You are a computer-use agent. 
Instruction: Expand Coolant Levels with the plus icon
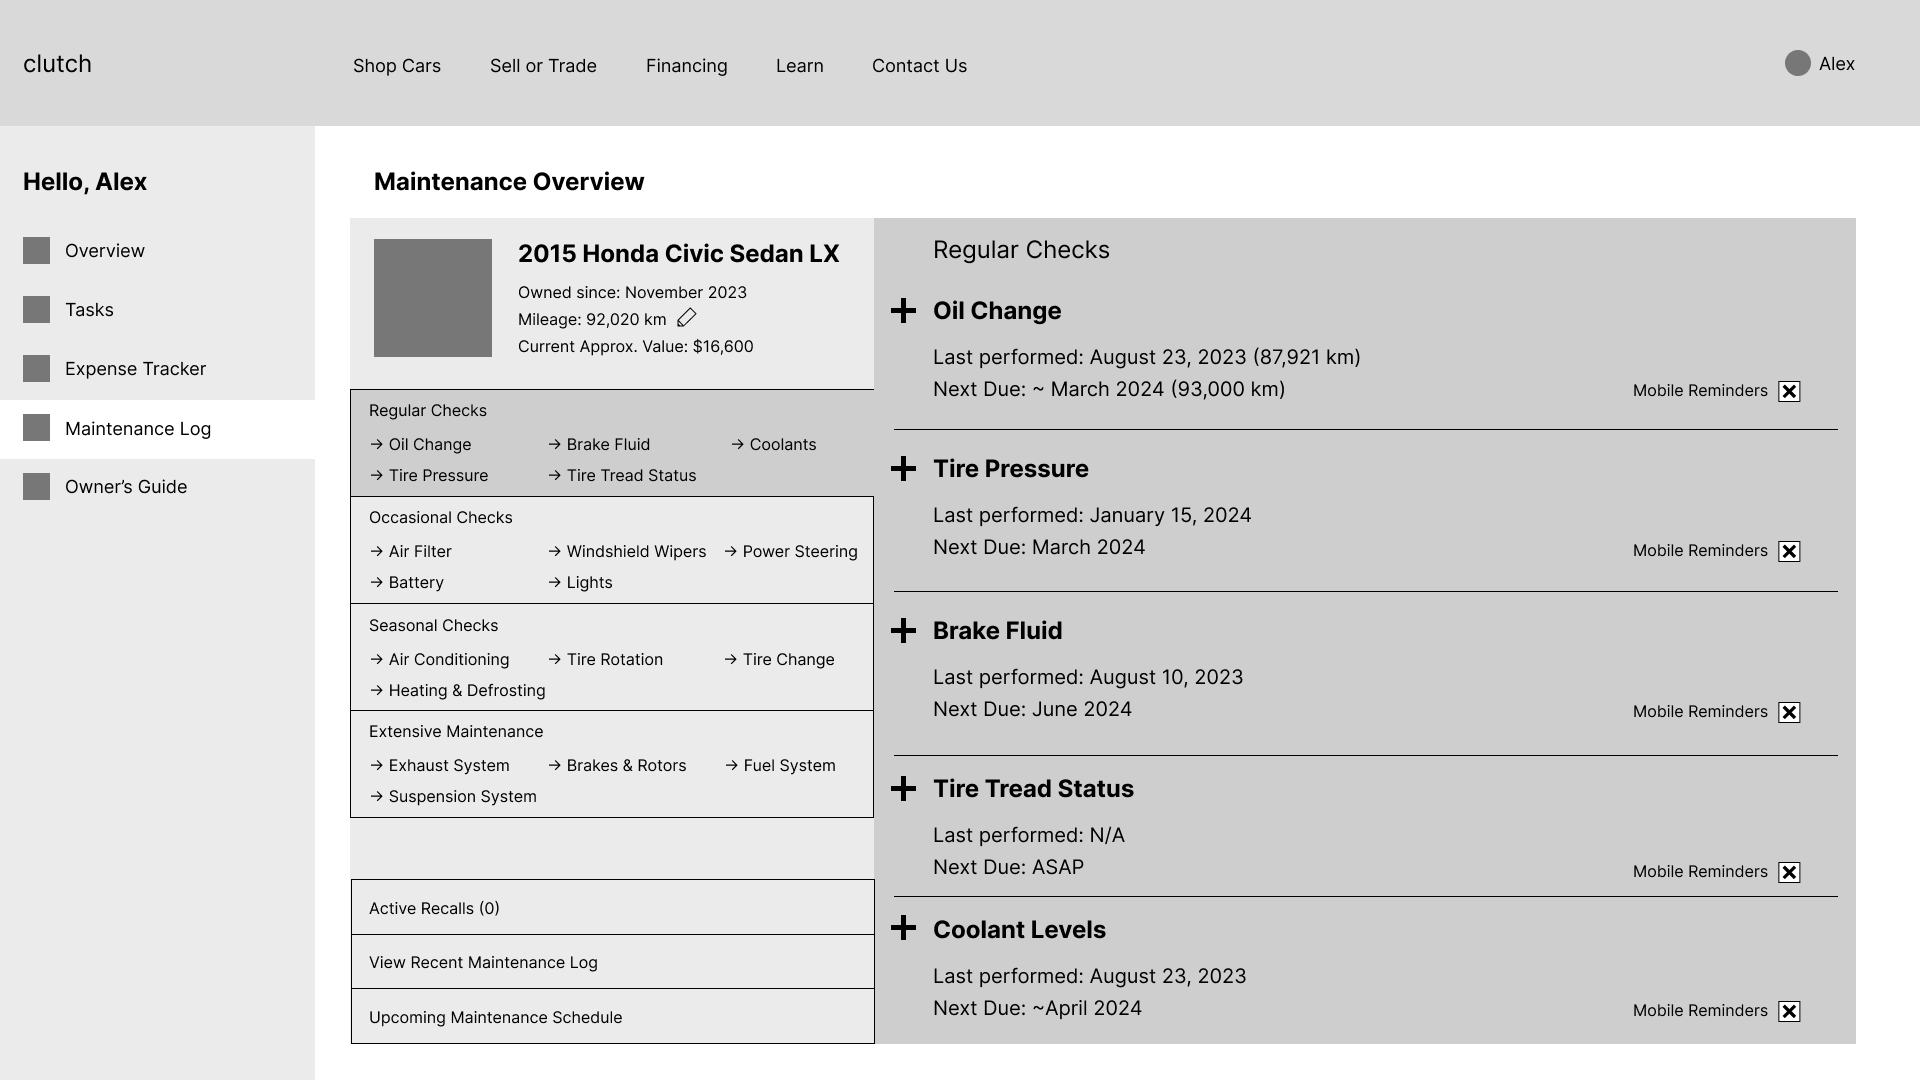(903, 927)
